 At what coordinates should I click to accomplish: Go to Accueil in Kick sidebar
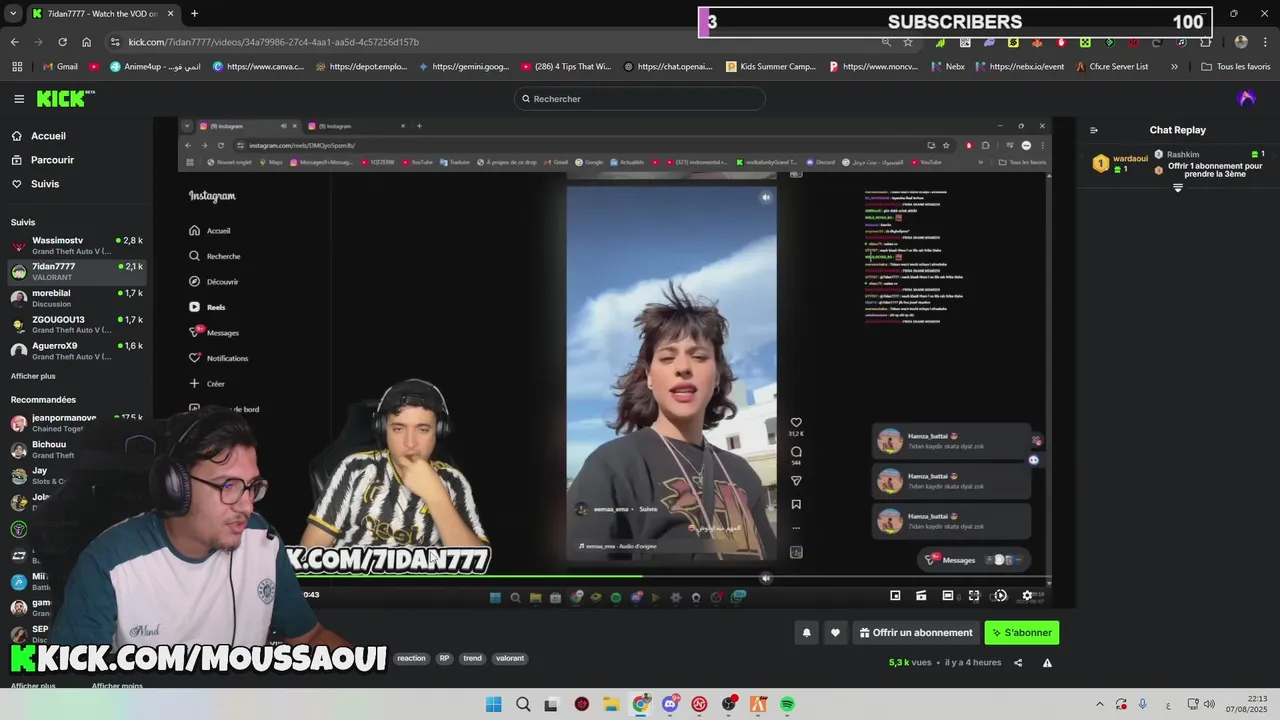point(39,136)
